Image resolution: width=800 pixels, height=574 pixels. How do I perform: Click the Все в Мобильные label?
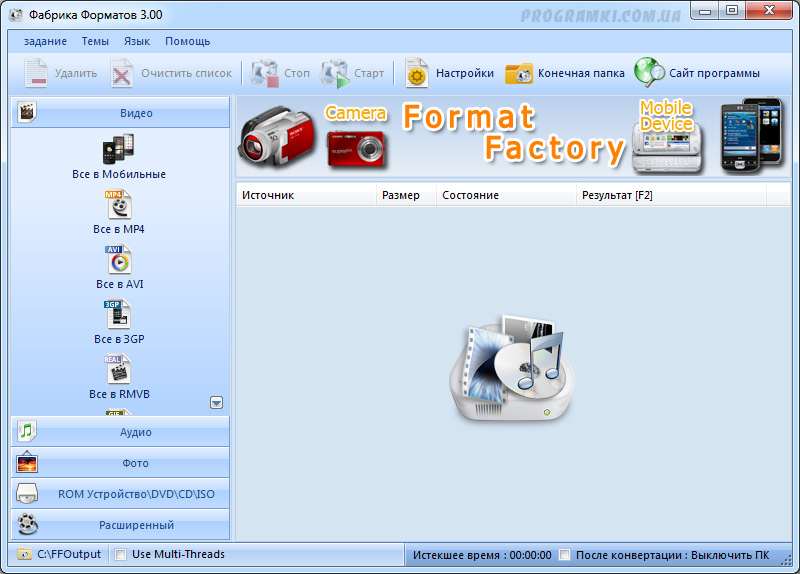(x=119, y=174)
